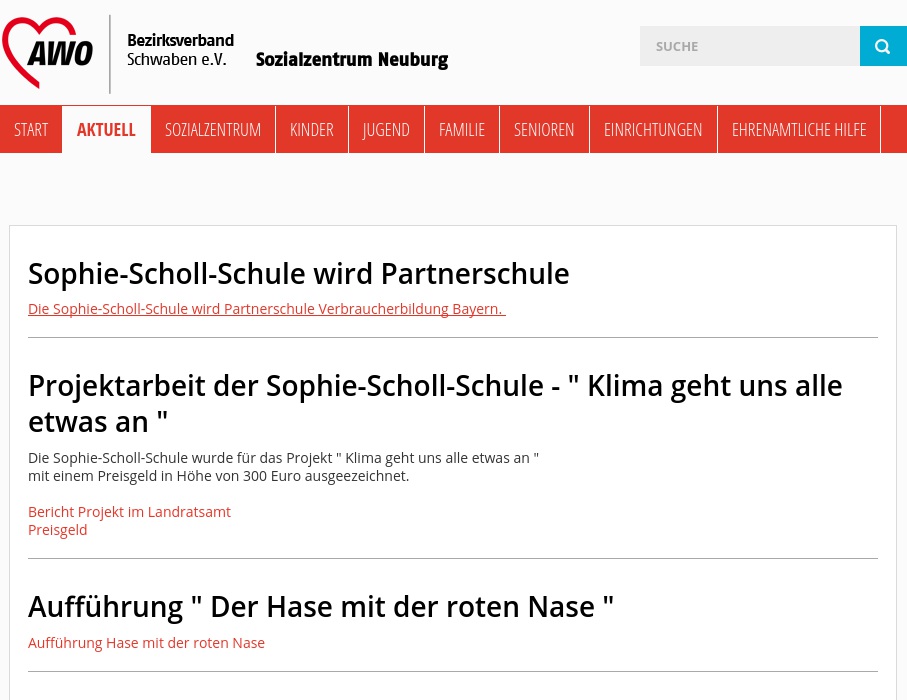907x700 pixels.
Task: Click inside the SUCHE search field
Action: (x=750, y=46)
